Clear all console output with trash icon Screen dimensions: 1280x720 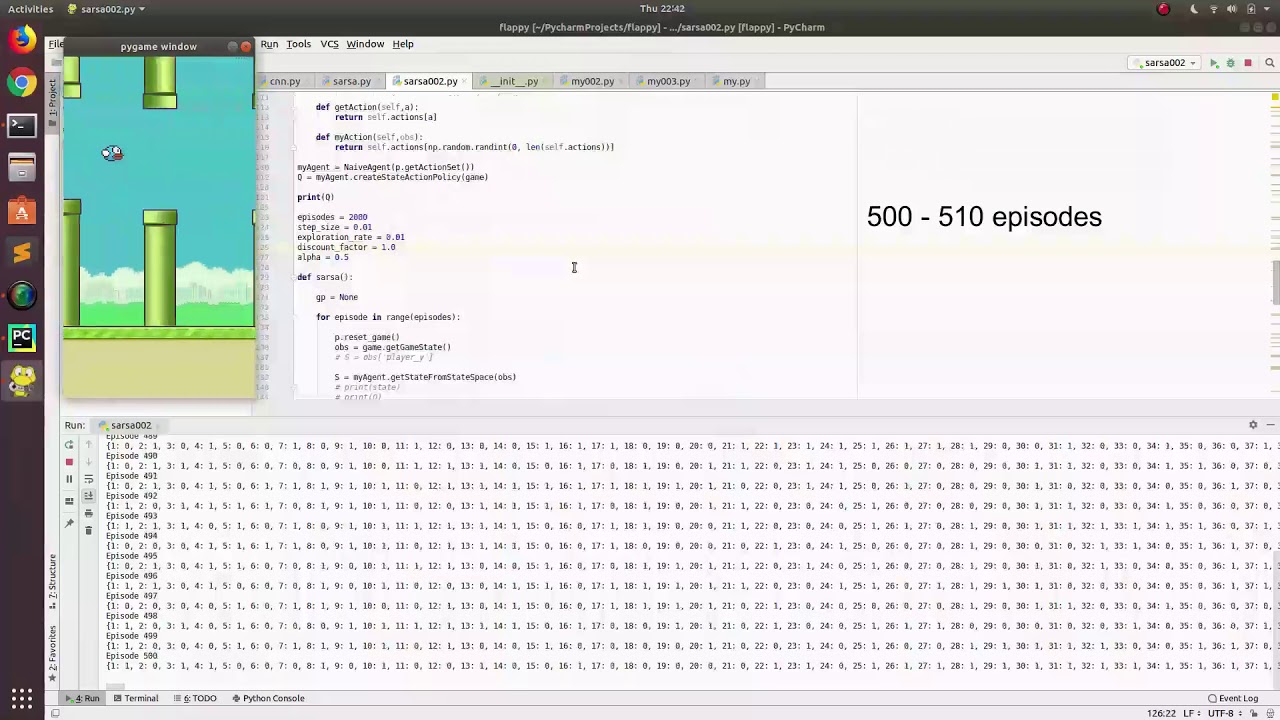coord(88,530)
